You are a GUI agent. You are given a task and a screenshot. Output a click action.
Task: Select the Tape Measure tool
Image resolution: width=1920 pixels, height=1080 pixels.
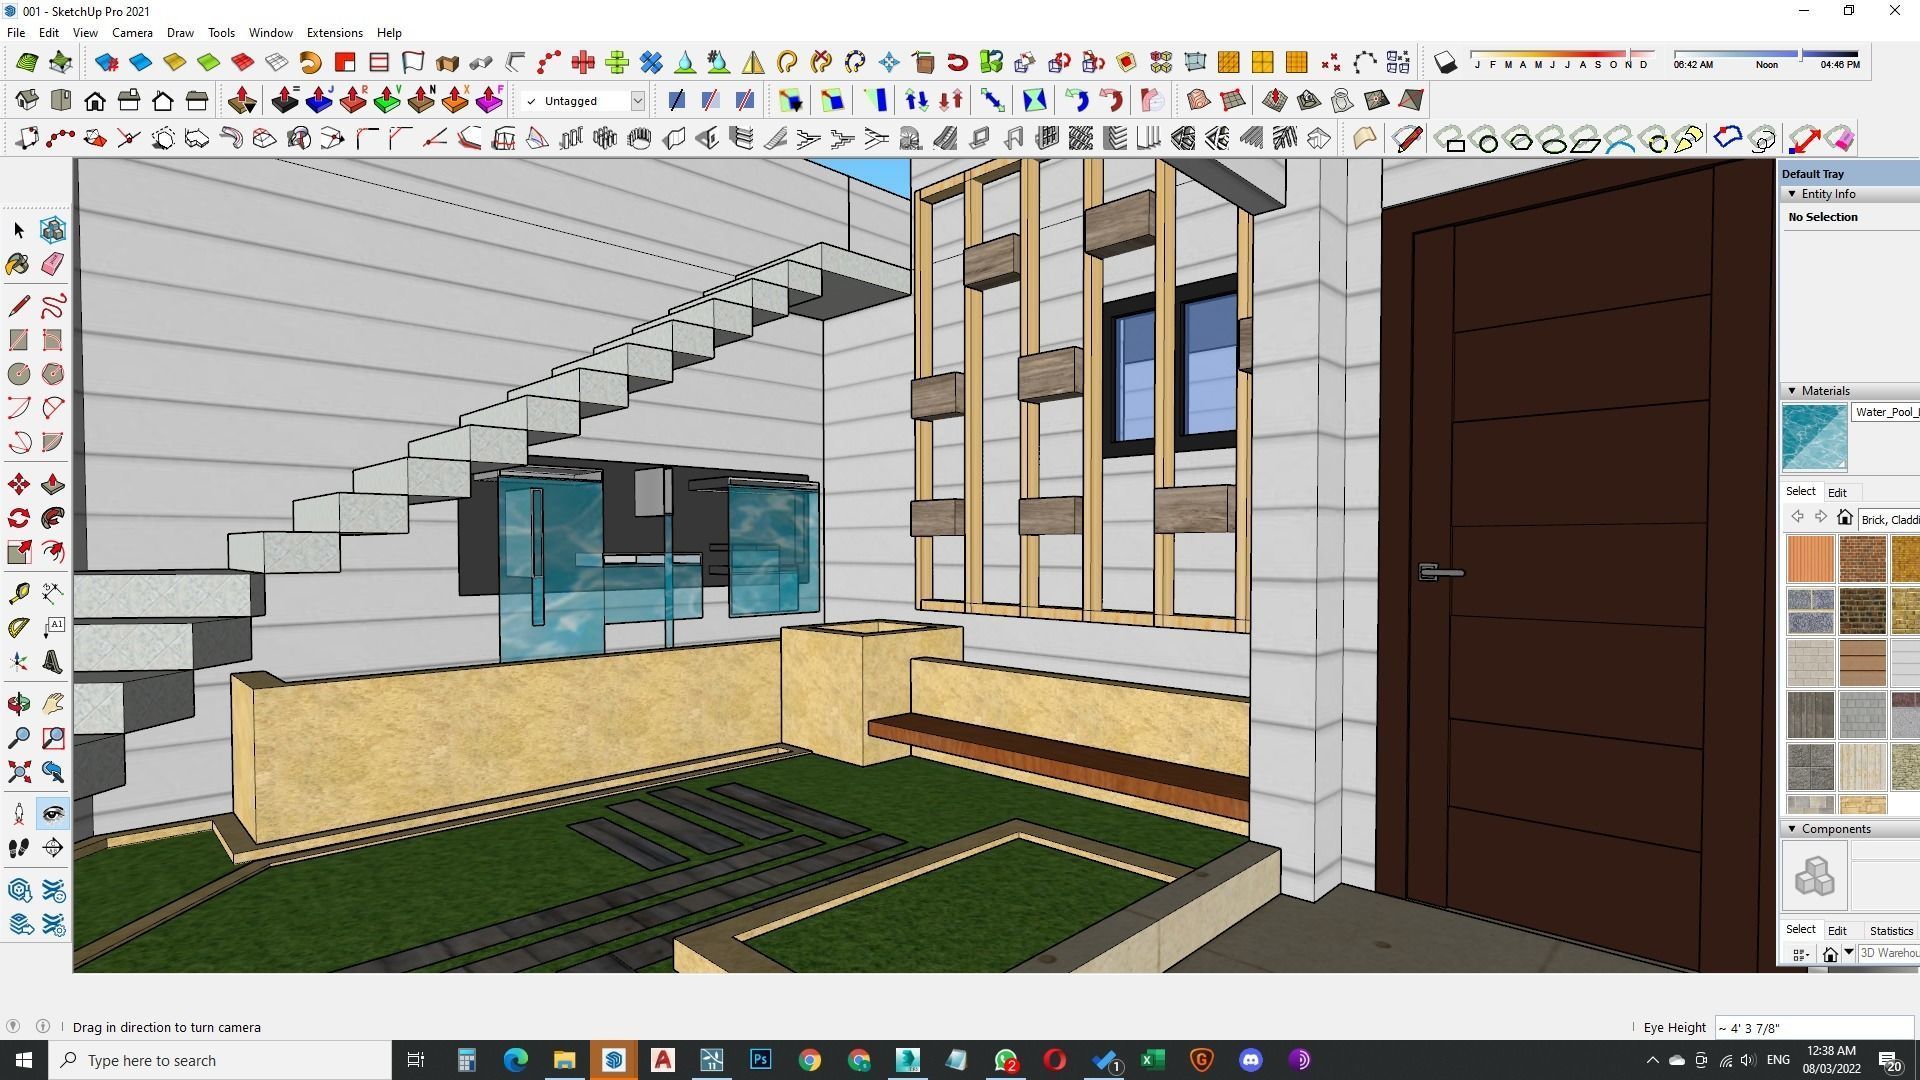[x=18, y=594]
